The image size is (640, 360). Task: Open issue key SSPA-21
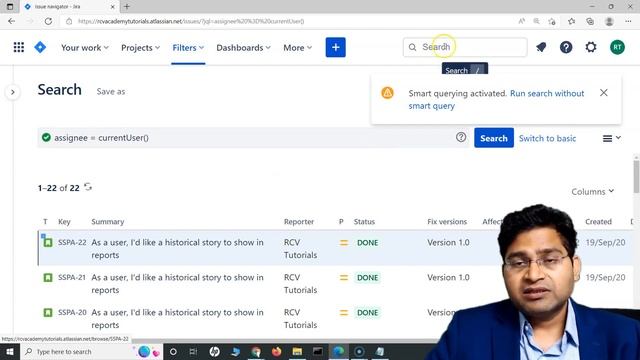pos(72,278)
